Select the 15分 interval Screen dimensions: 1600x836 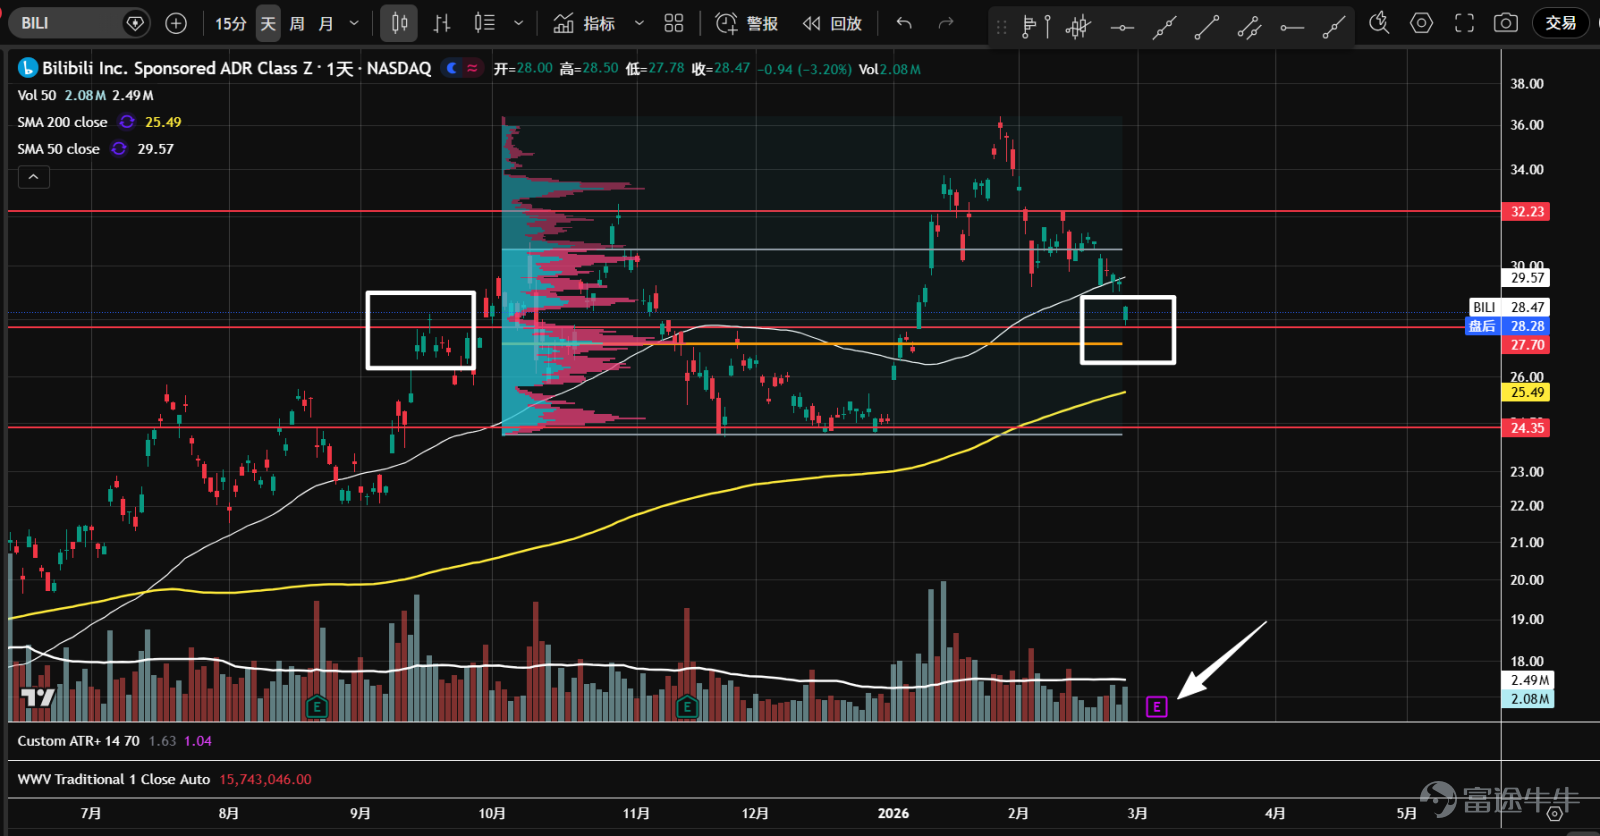[231, 23]
